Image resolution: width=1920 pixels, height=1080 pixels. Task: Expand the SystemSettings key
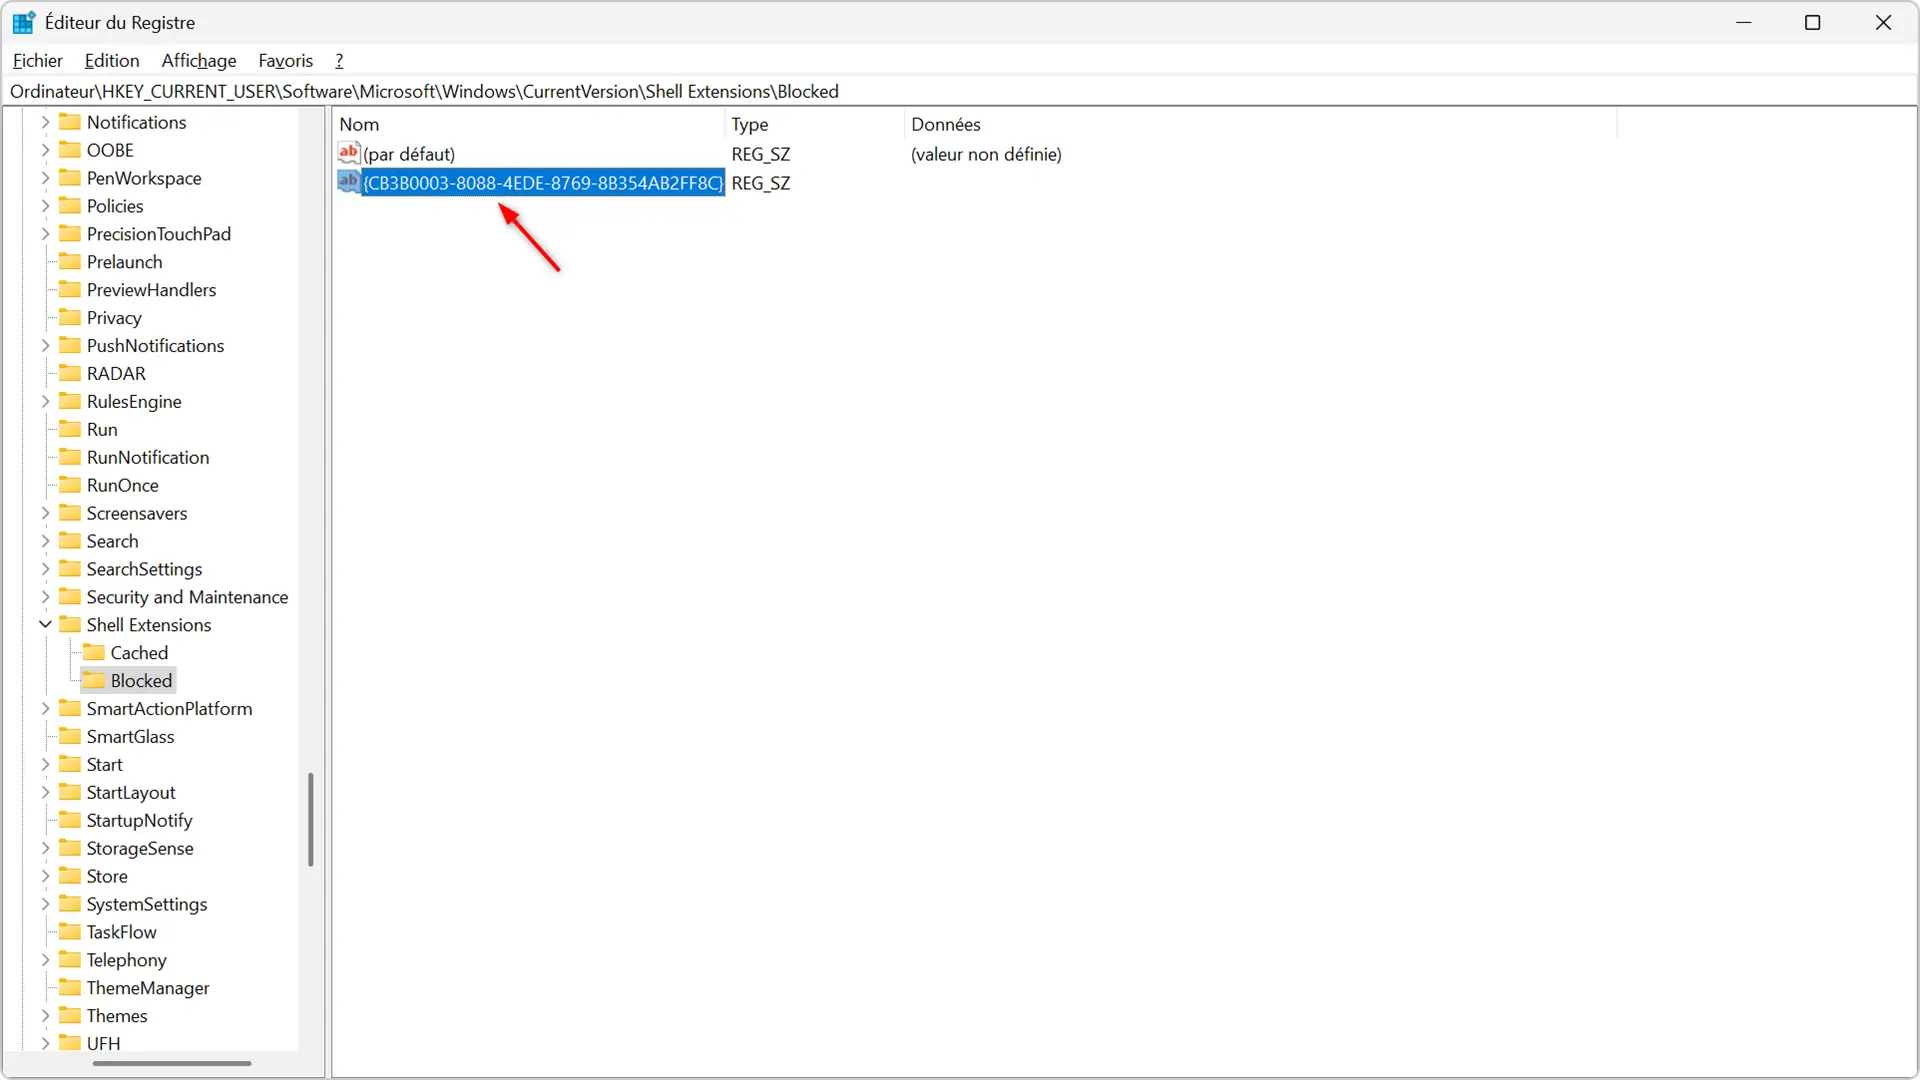click(x=45, y=904)
